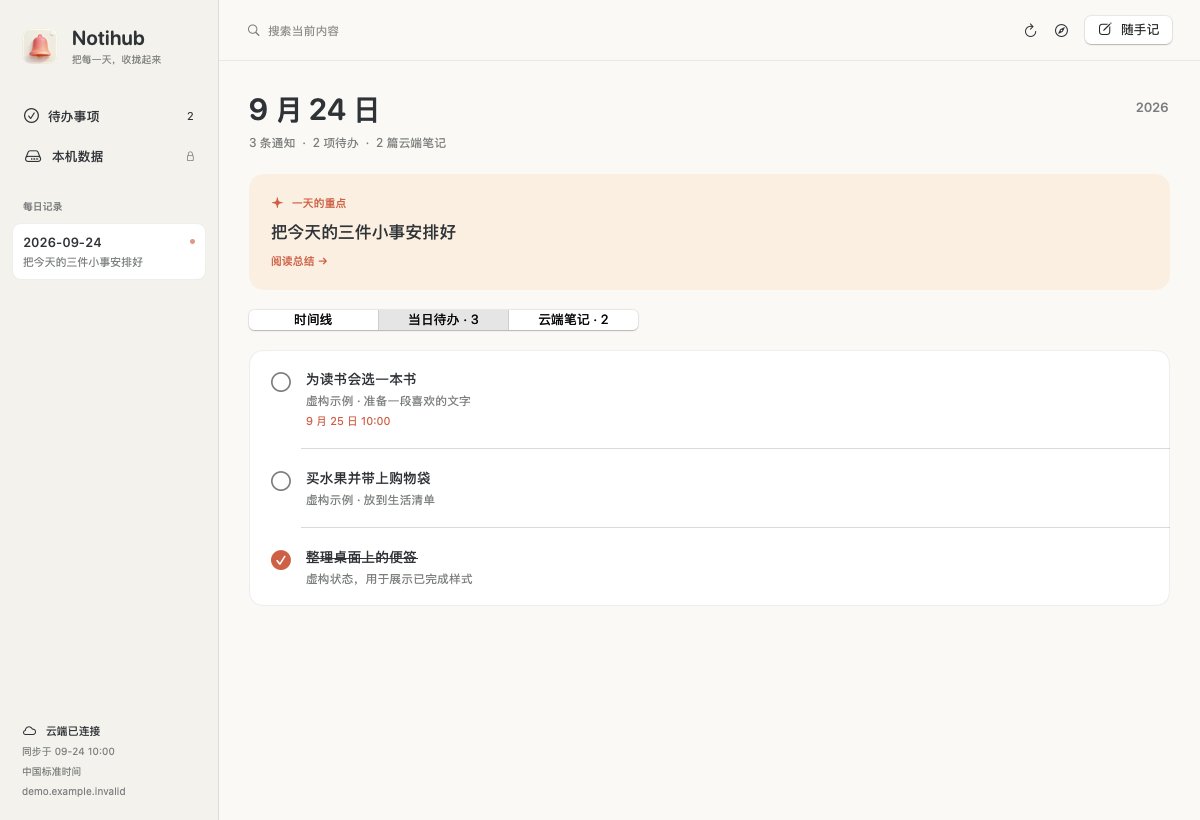Select the 2026-09-24 daily record entry
Screen dimensions: 1200x820
point(109,251)
